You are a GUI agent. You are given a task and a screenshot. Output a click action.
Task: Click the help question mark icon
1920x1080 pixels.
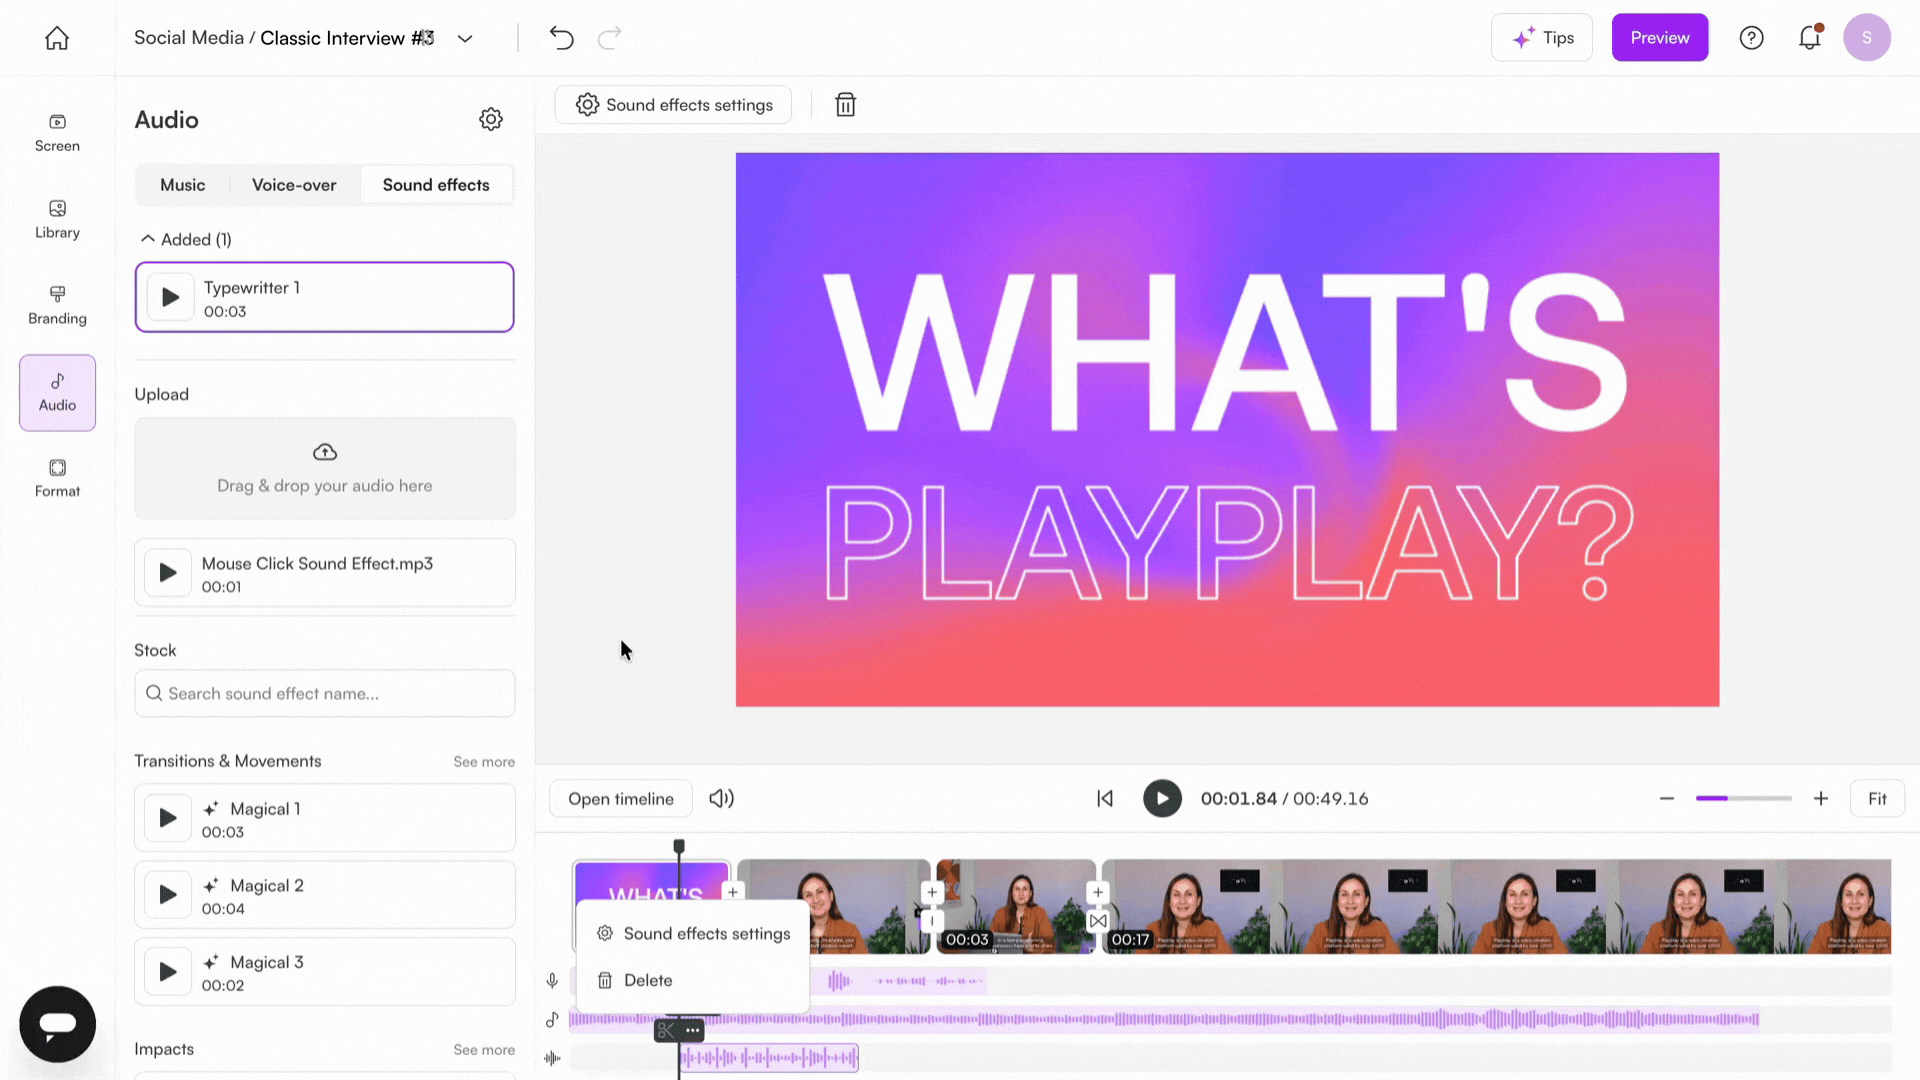click(1751, 38)
